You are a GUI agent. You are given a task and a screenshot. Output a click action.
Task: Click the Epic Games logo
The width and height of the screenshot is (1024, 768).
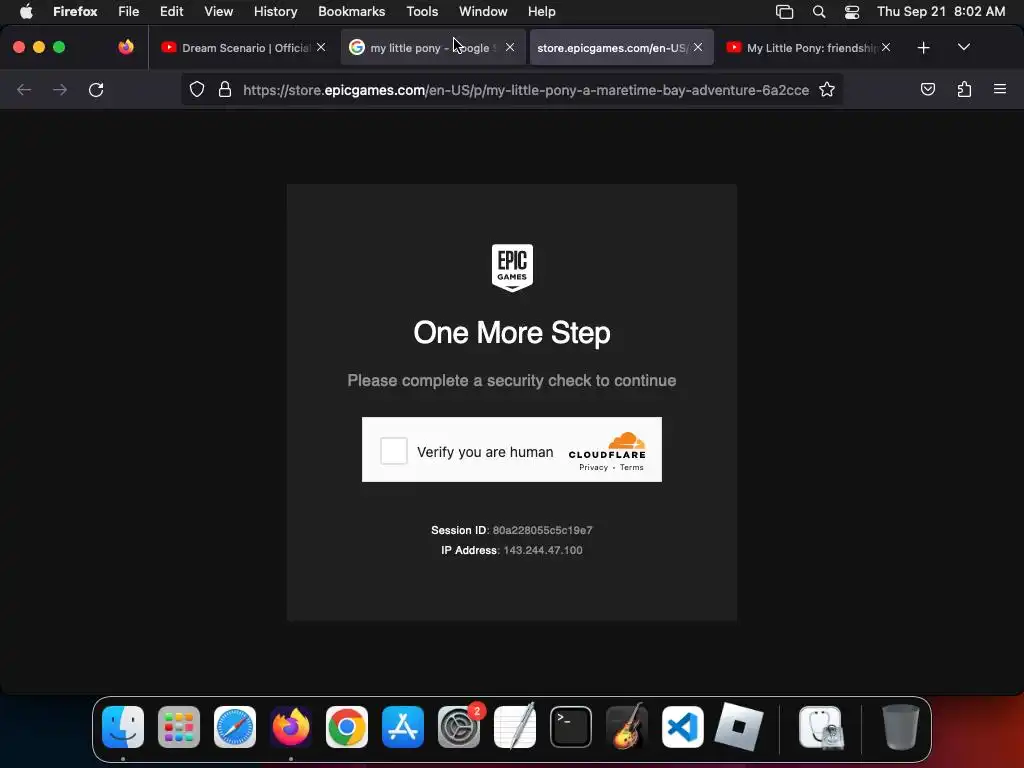coord(512,267)
